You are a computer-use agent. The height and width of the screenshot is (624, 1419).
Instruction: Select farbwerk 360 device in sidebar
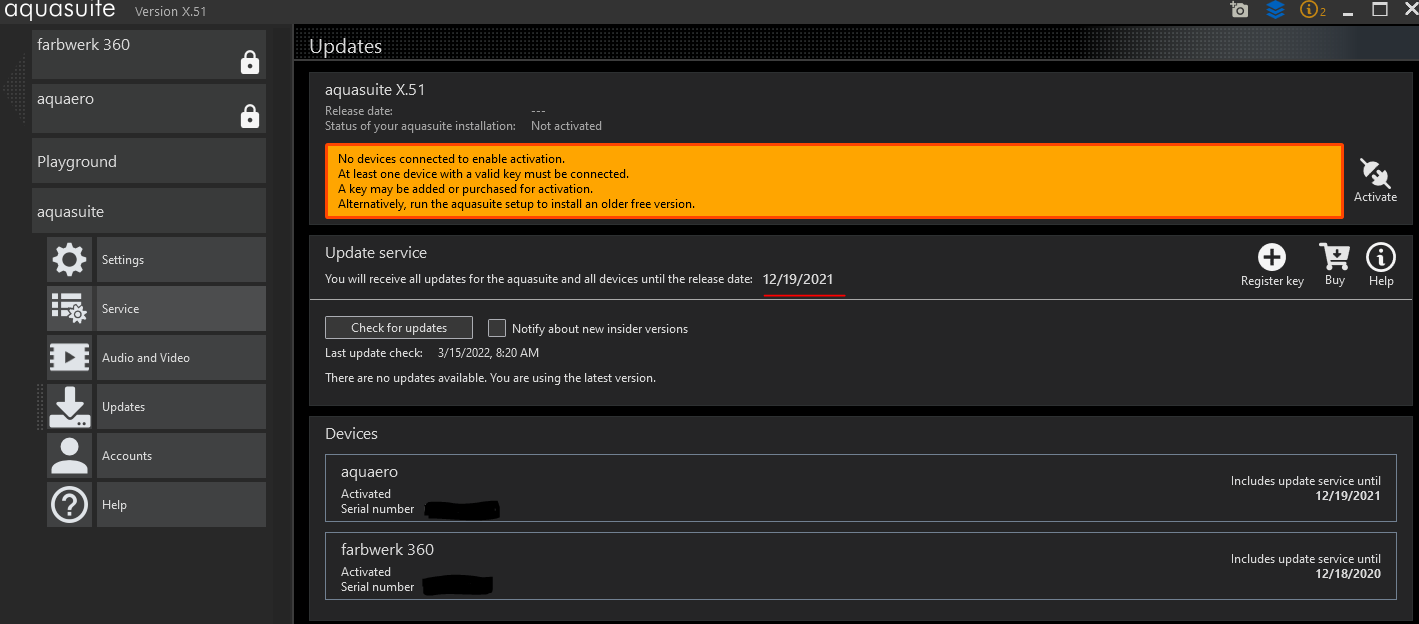tap(149, 54)
